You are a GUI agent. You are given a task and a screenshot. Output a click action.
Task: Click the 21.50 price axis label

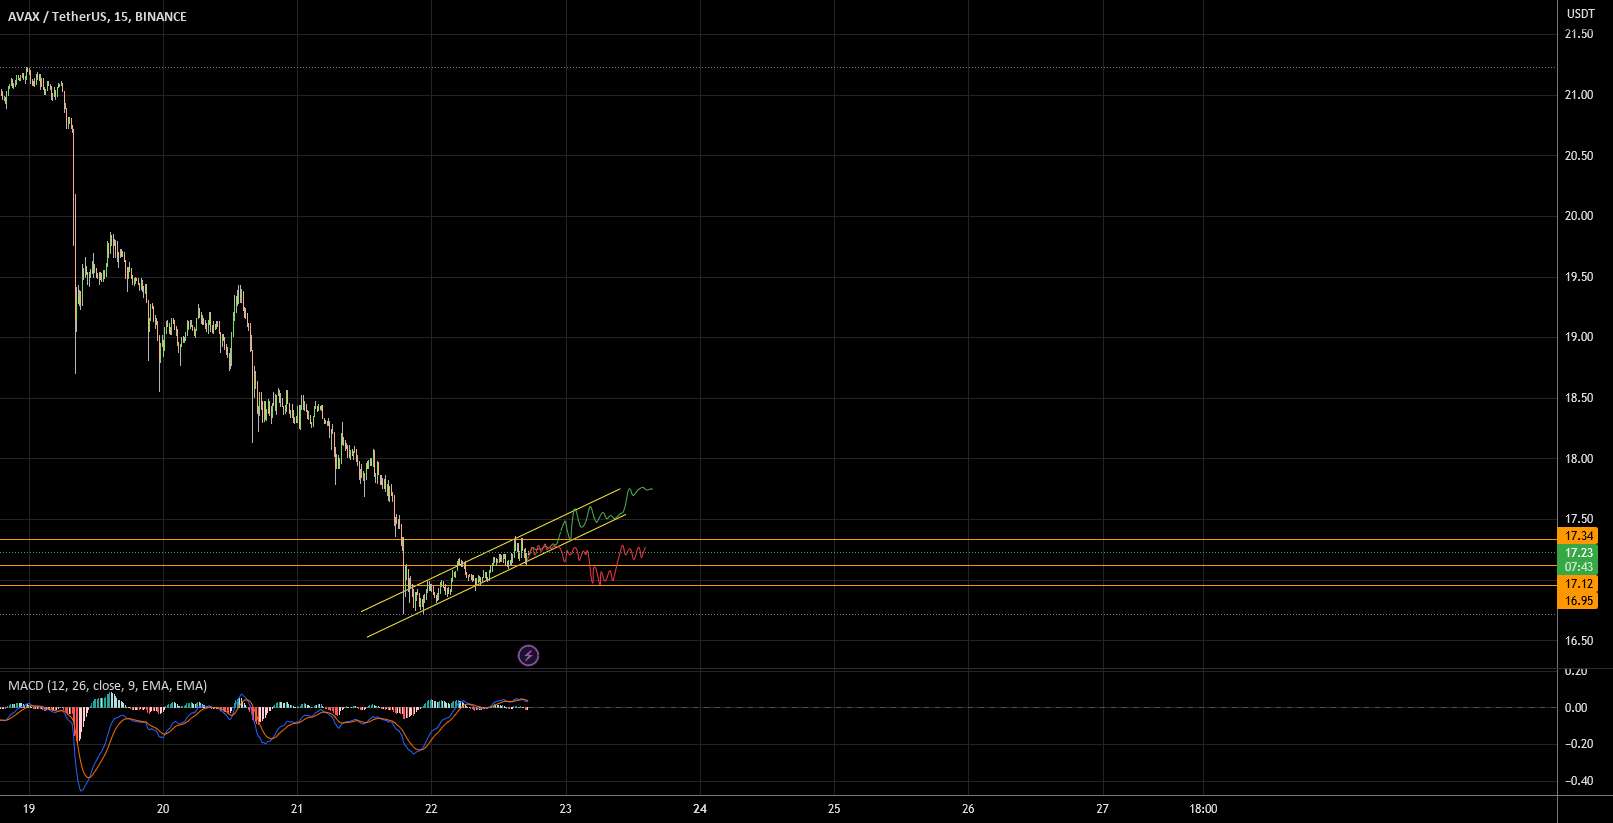pos(1579,34)
